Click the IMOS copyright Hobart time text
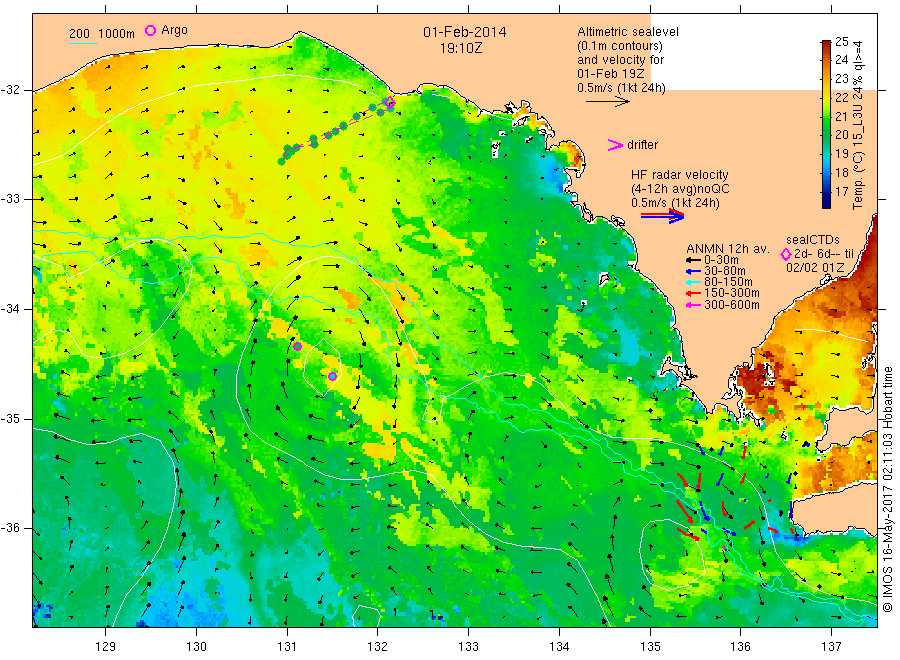900x660 pixels. (889, 490)
